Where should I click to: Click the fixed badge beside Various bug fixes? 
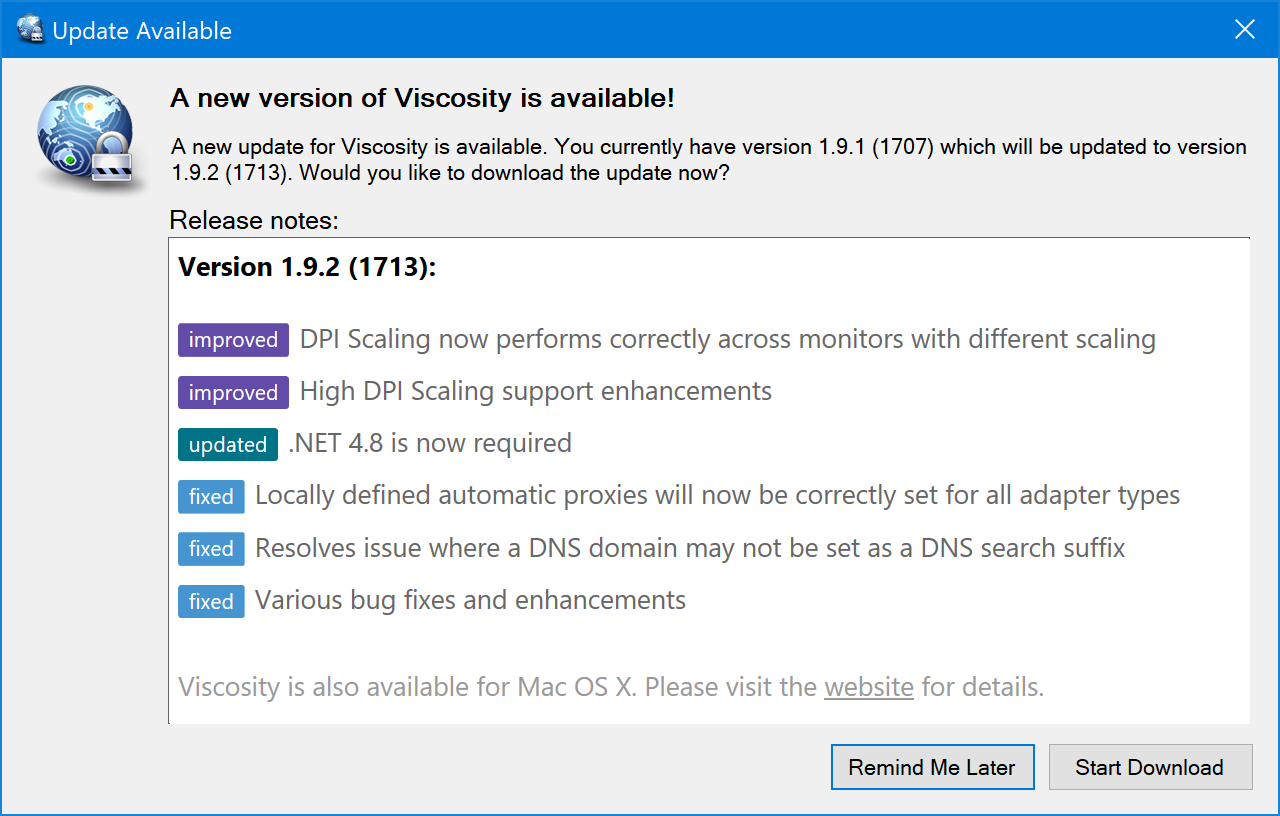pos(211,601)
